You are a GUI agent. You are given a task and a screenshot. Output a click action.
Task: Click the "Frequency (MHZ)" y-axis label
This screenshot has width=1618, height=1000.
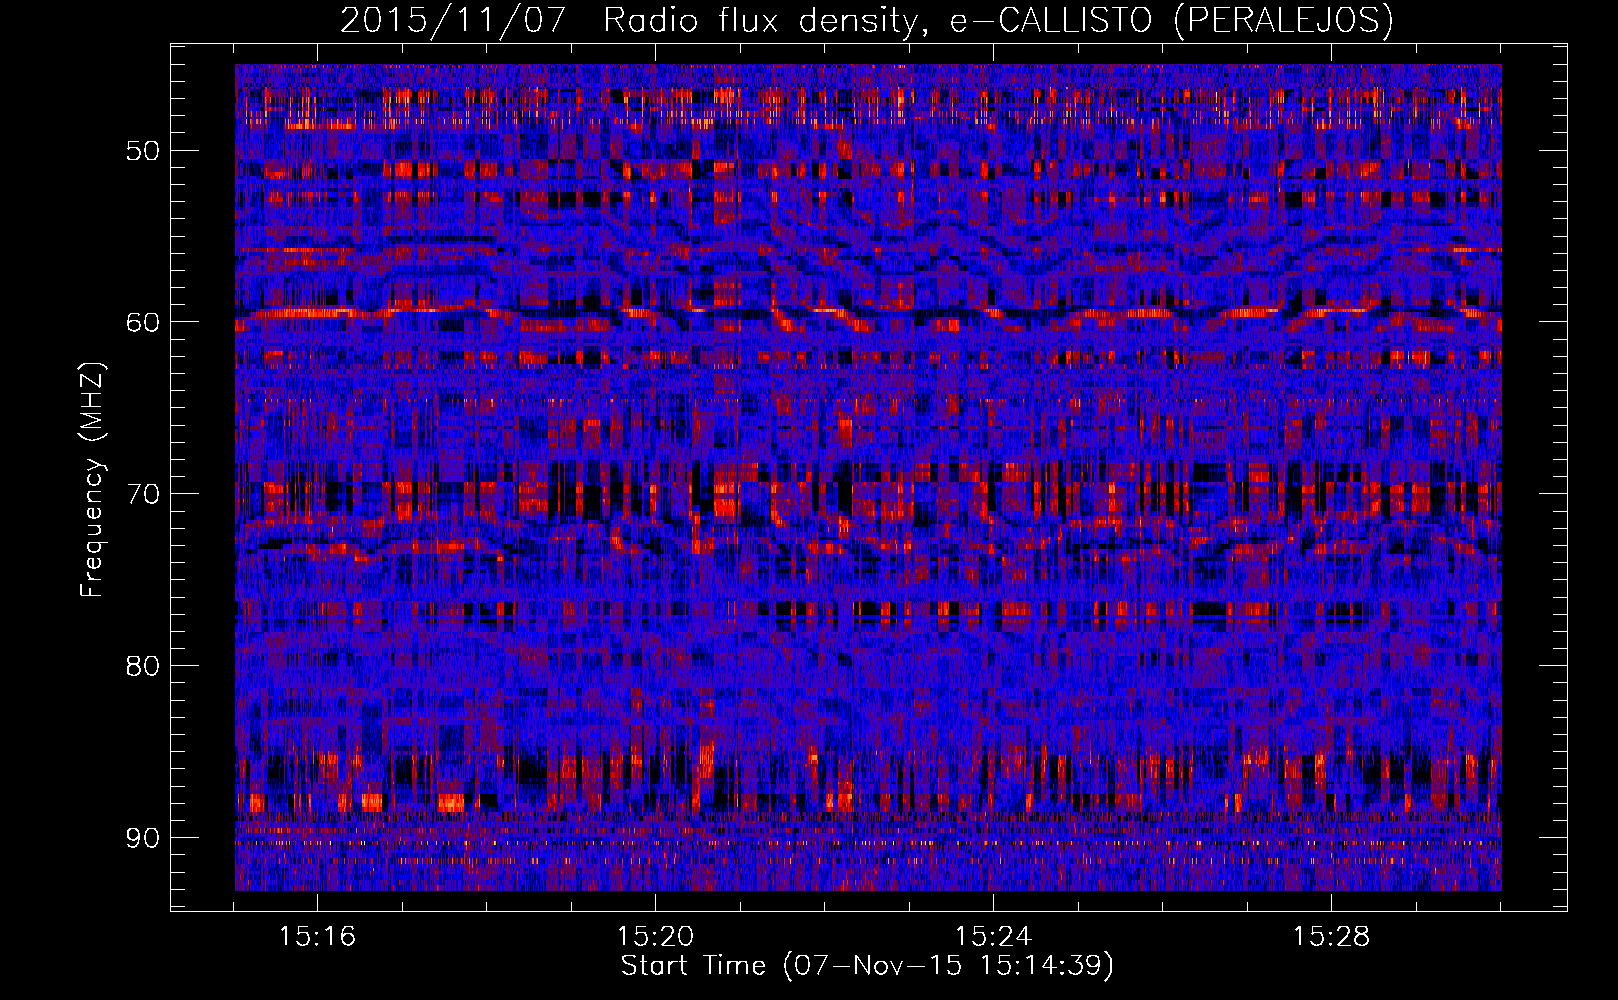pyautogui.click(x=92, y=479)
